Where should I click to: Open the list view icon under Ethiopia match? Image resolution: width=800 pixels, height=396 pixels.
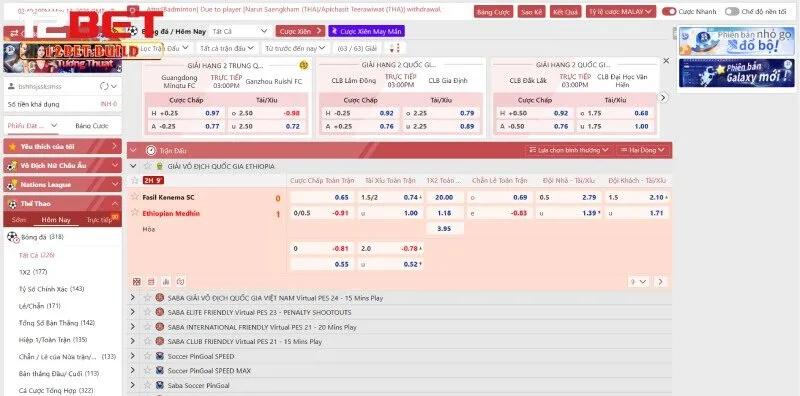151,281
